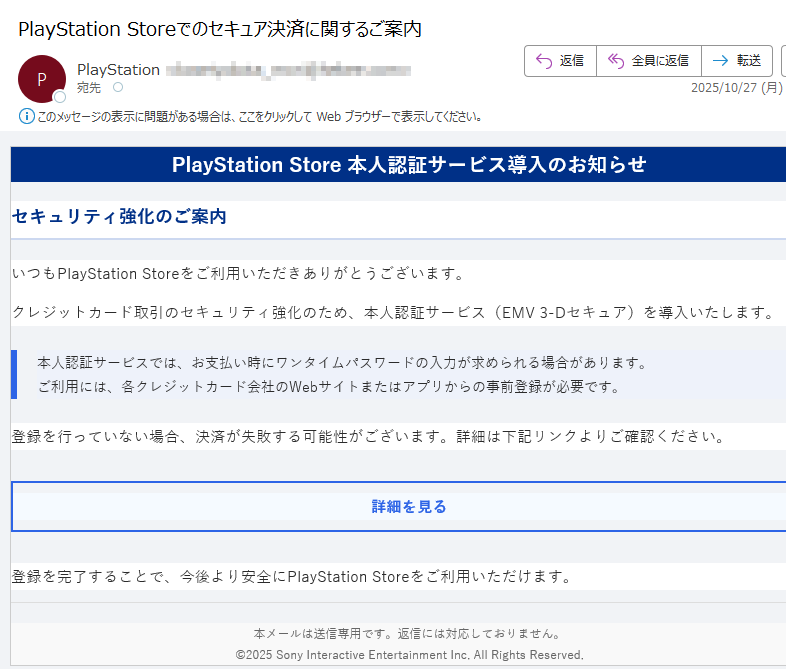
Task: Click the 転送 forward button
Action: pos(736,61)
